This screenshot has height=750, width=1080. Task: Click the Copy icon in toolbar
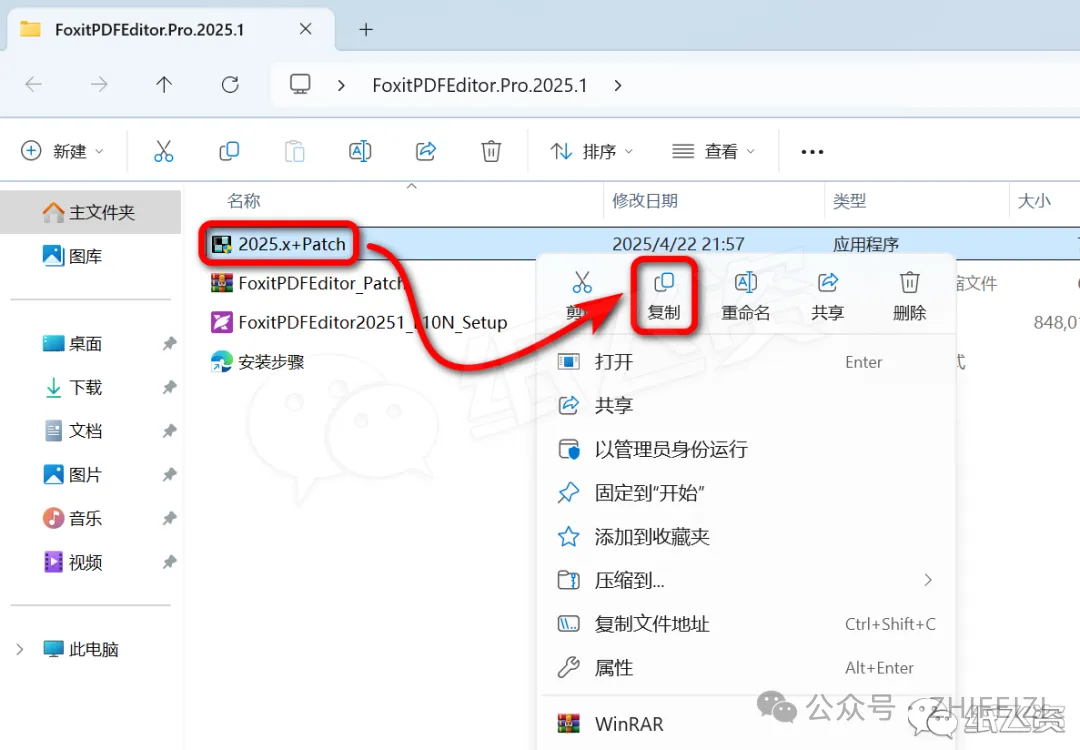tap(229, 151)
